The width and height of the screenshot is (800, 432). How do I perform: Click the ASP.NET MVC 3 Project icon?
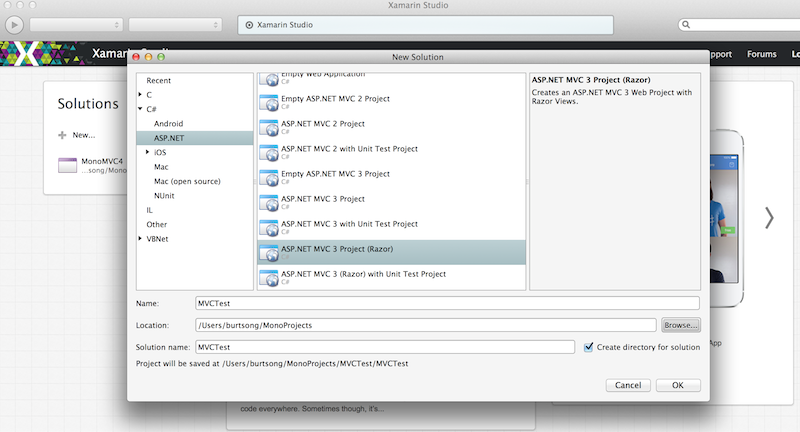269,202
